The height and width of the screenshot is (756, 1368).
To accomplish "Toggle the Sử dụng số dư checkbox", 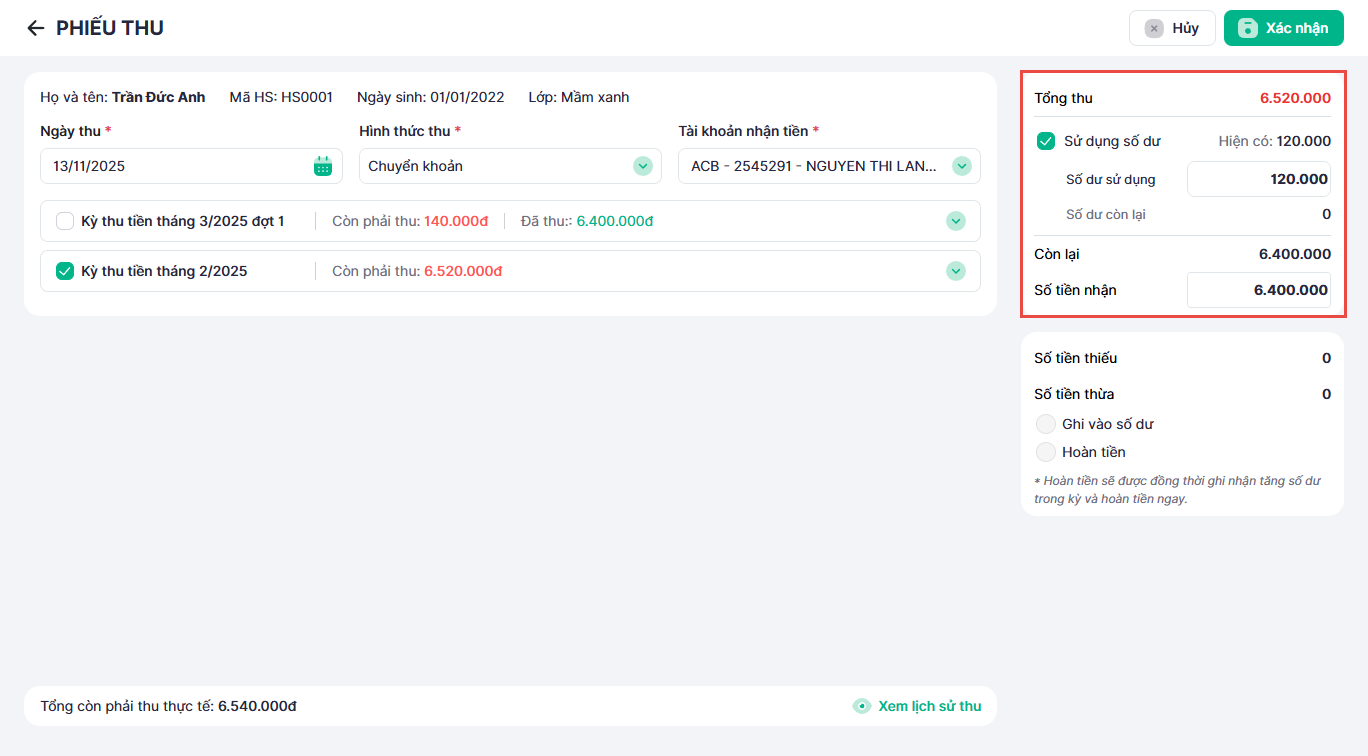I will click(1046, 141).
